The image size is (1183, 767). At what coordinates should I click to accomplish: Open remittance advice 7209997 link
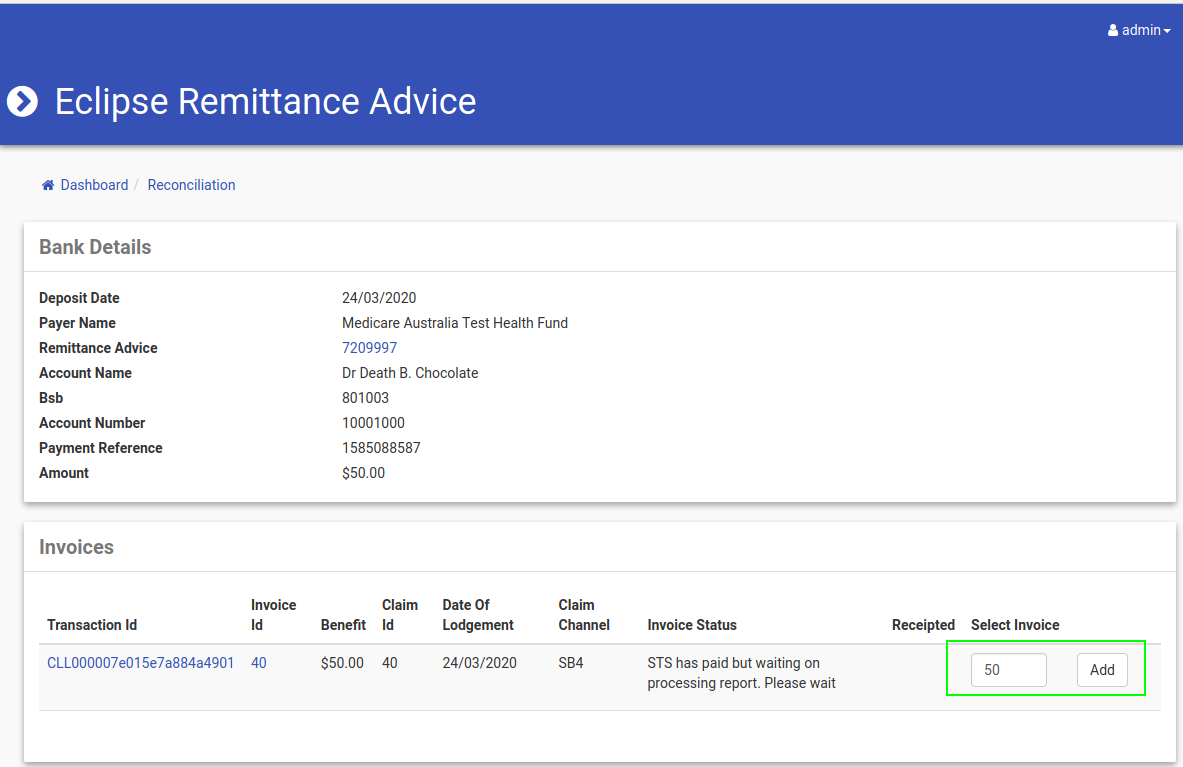(x=369, y=348)
